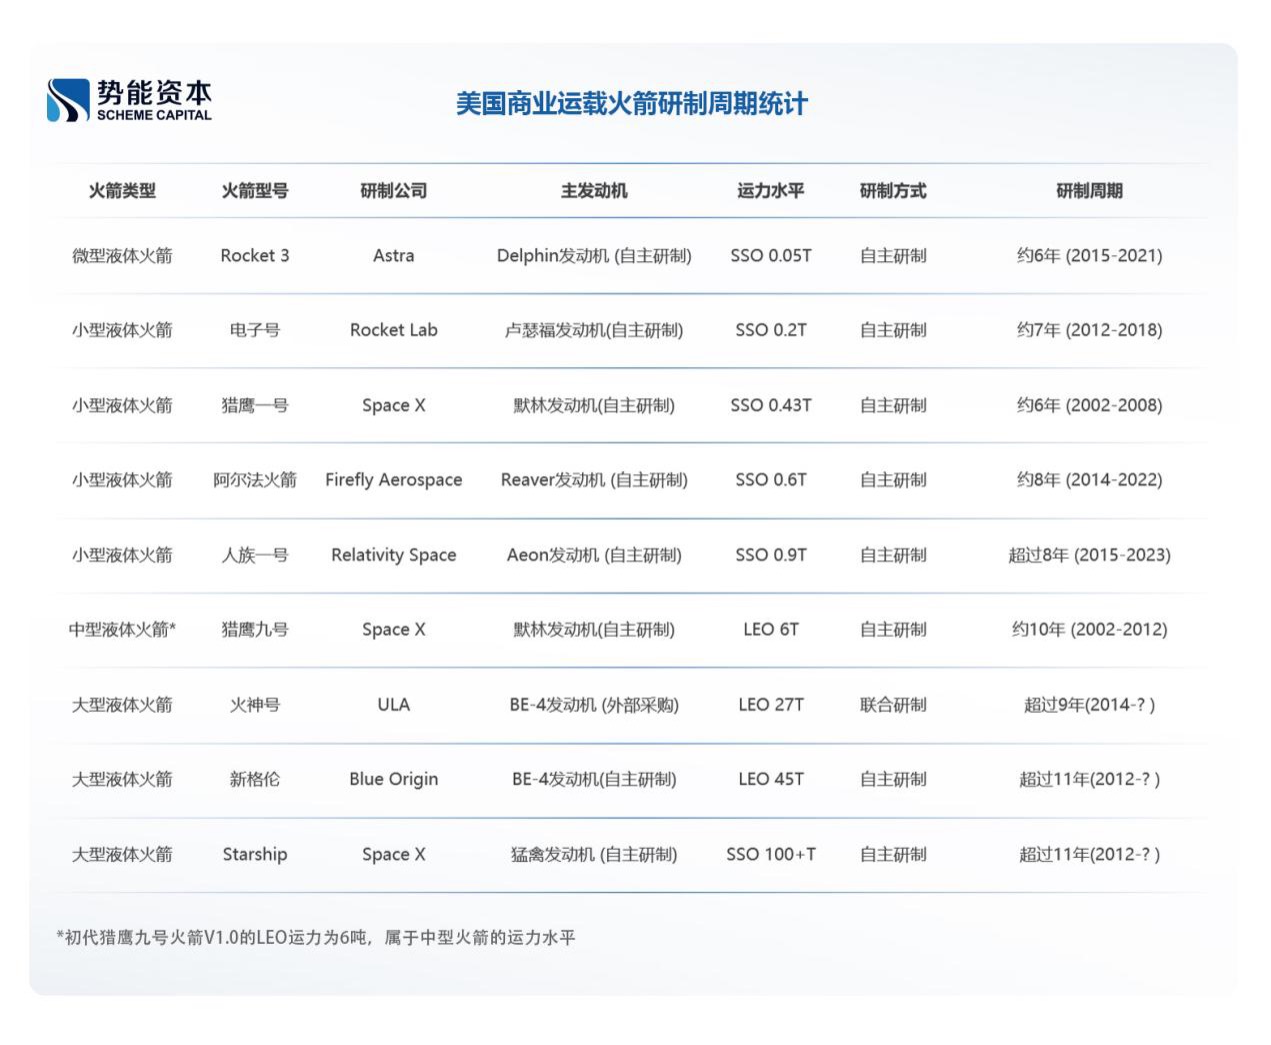This screenshot has height=1045, width=1271.
Task: Click the LEO 6T cell
Action: (x=771, y=630)
